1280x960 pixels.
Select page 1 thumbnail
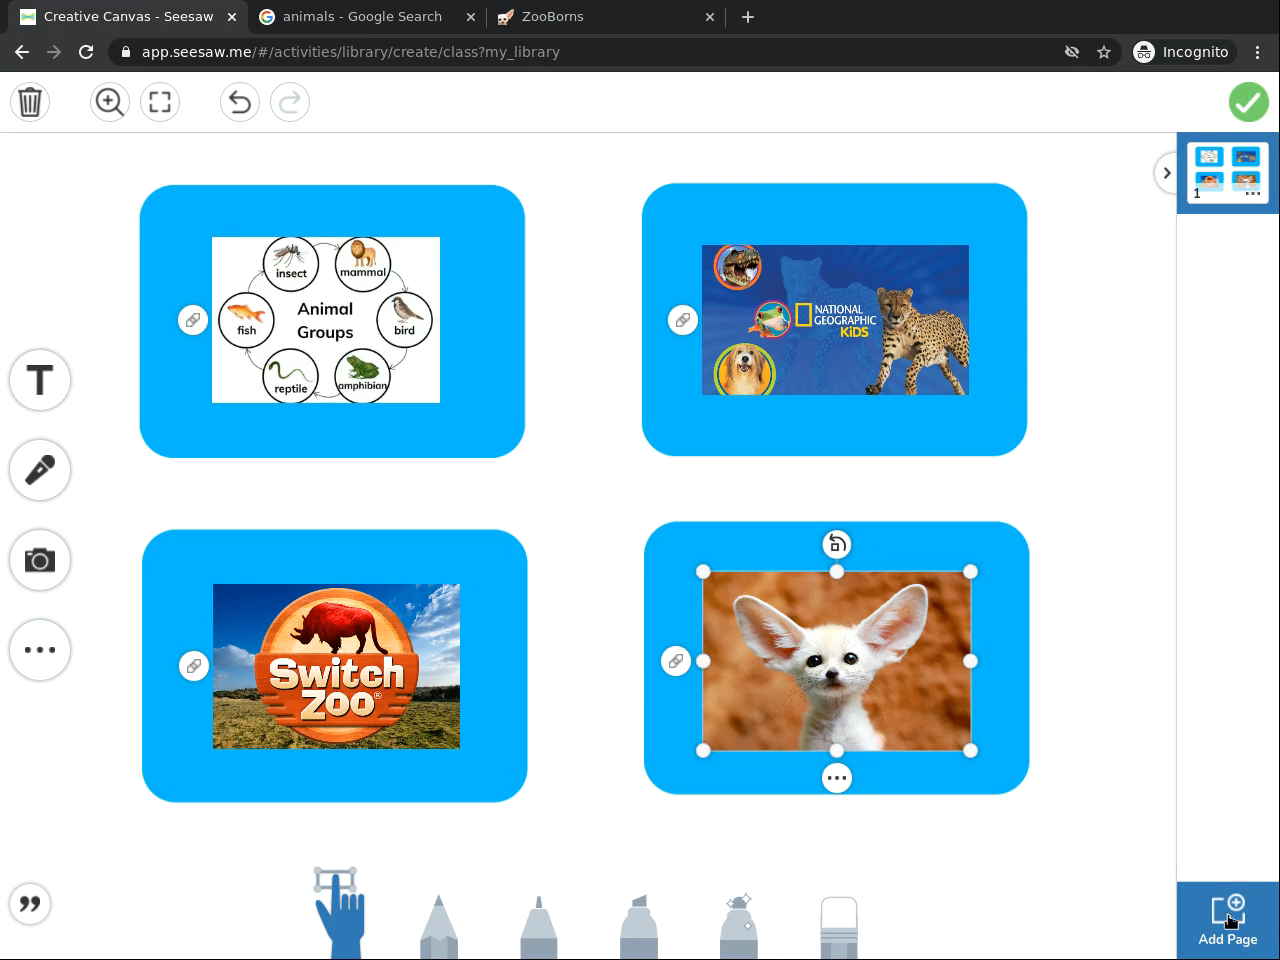click(1228, 172)
